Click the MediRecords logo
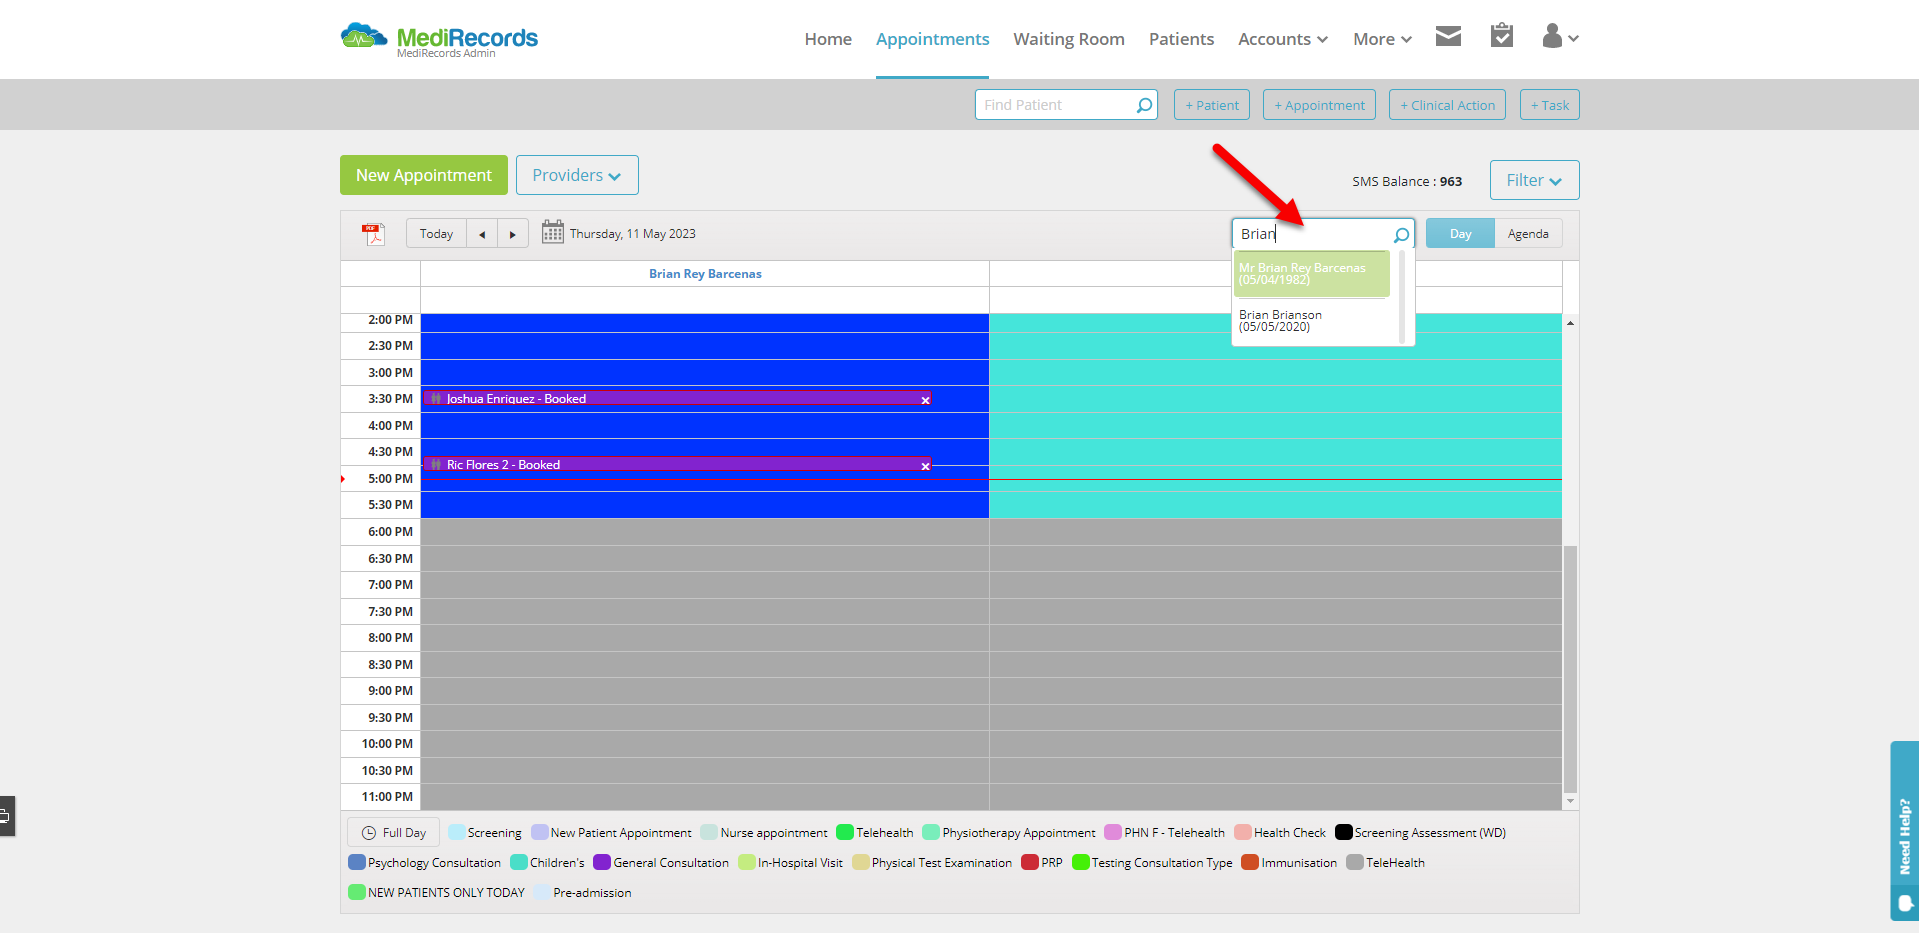1919x933 pixels. click(439, 39)
